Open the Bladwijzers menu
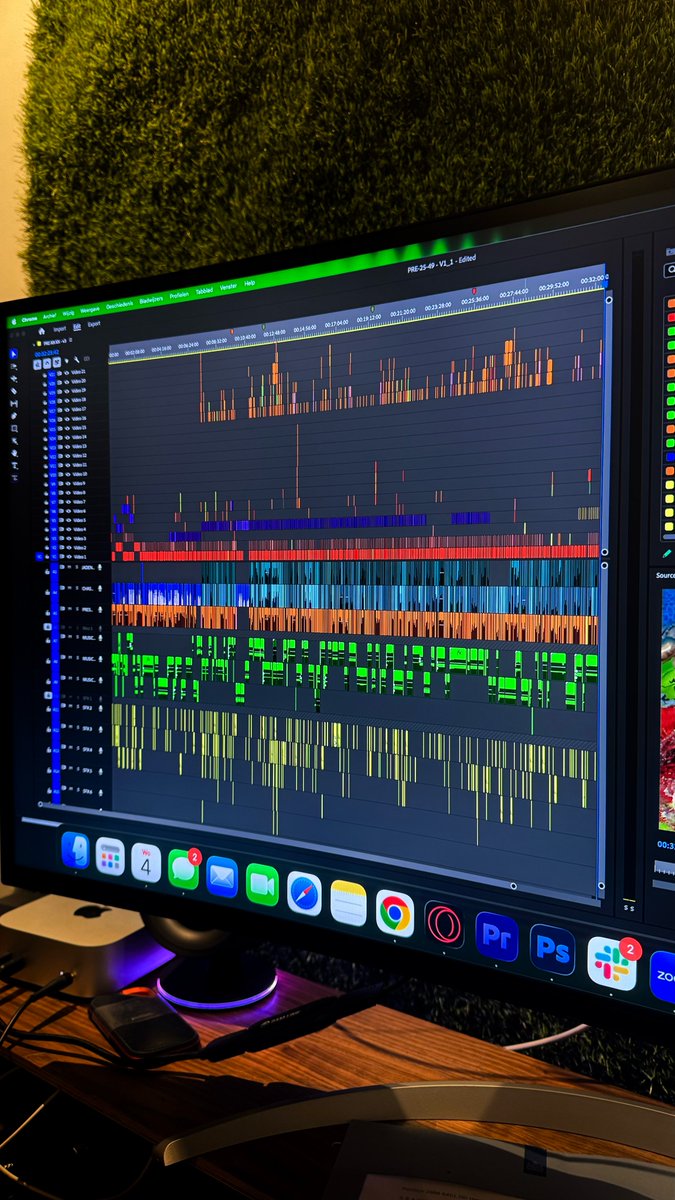Viewport: 675px width, 1200px height. pos(151,300)
